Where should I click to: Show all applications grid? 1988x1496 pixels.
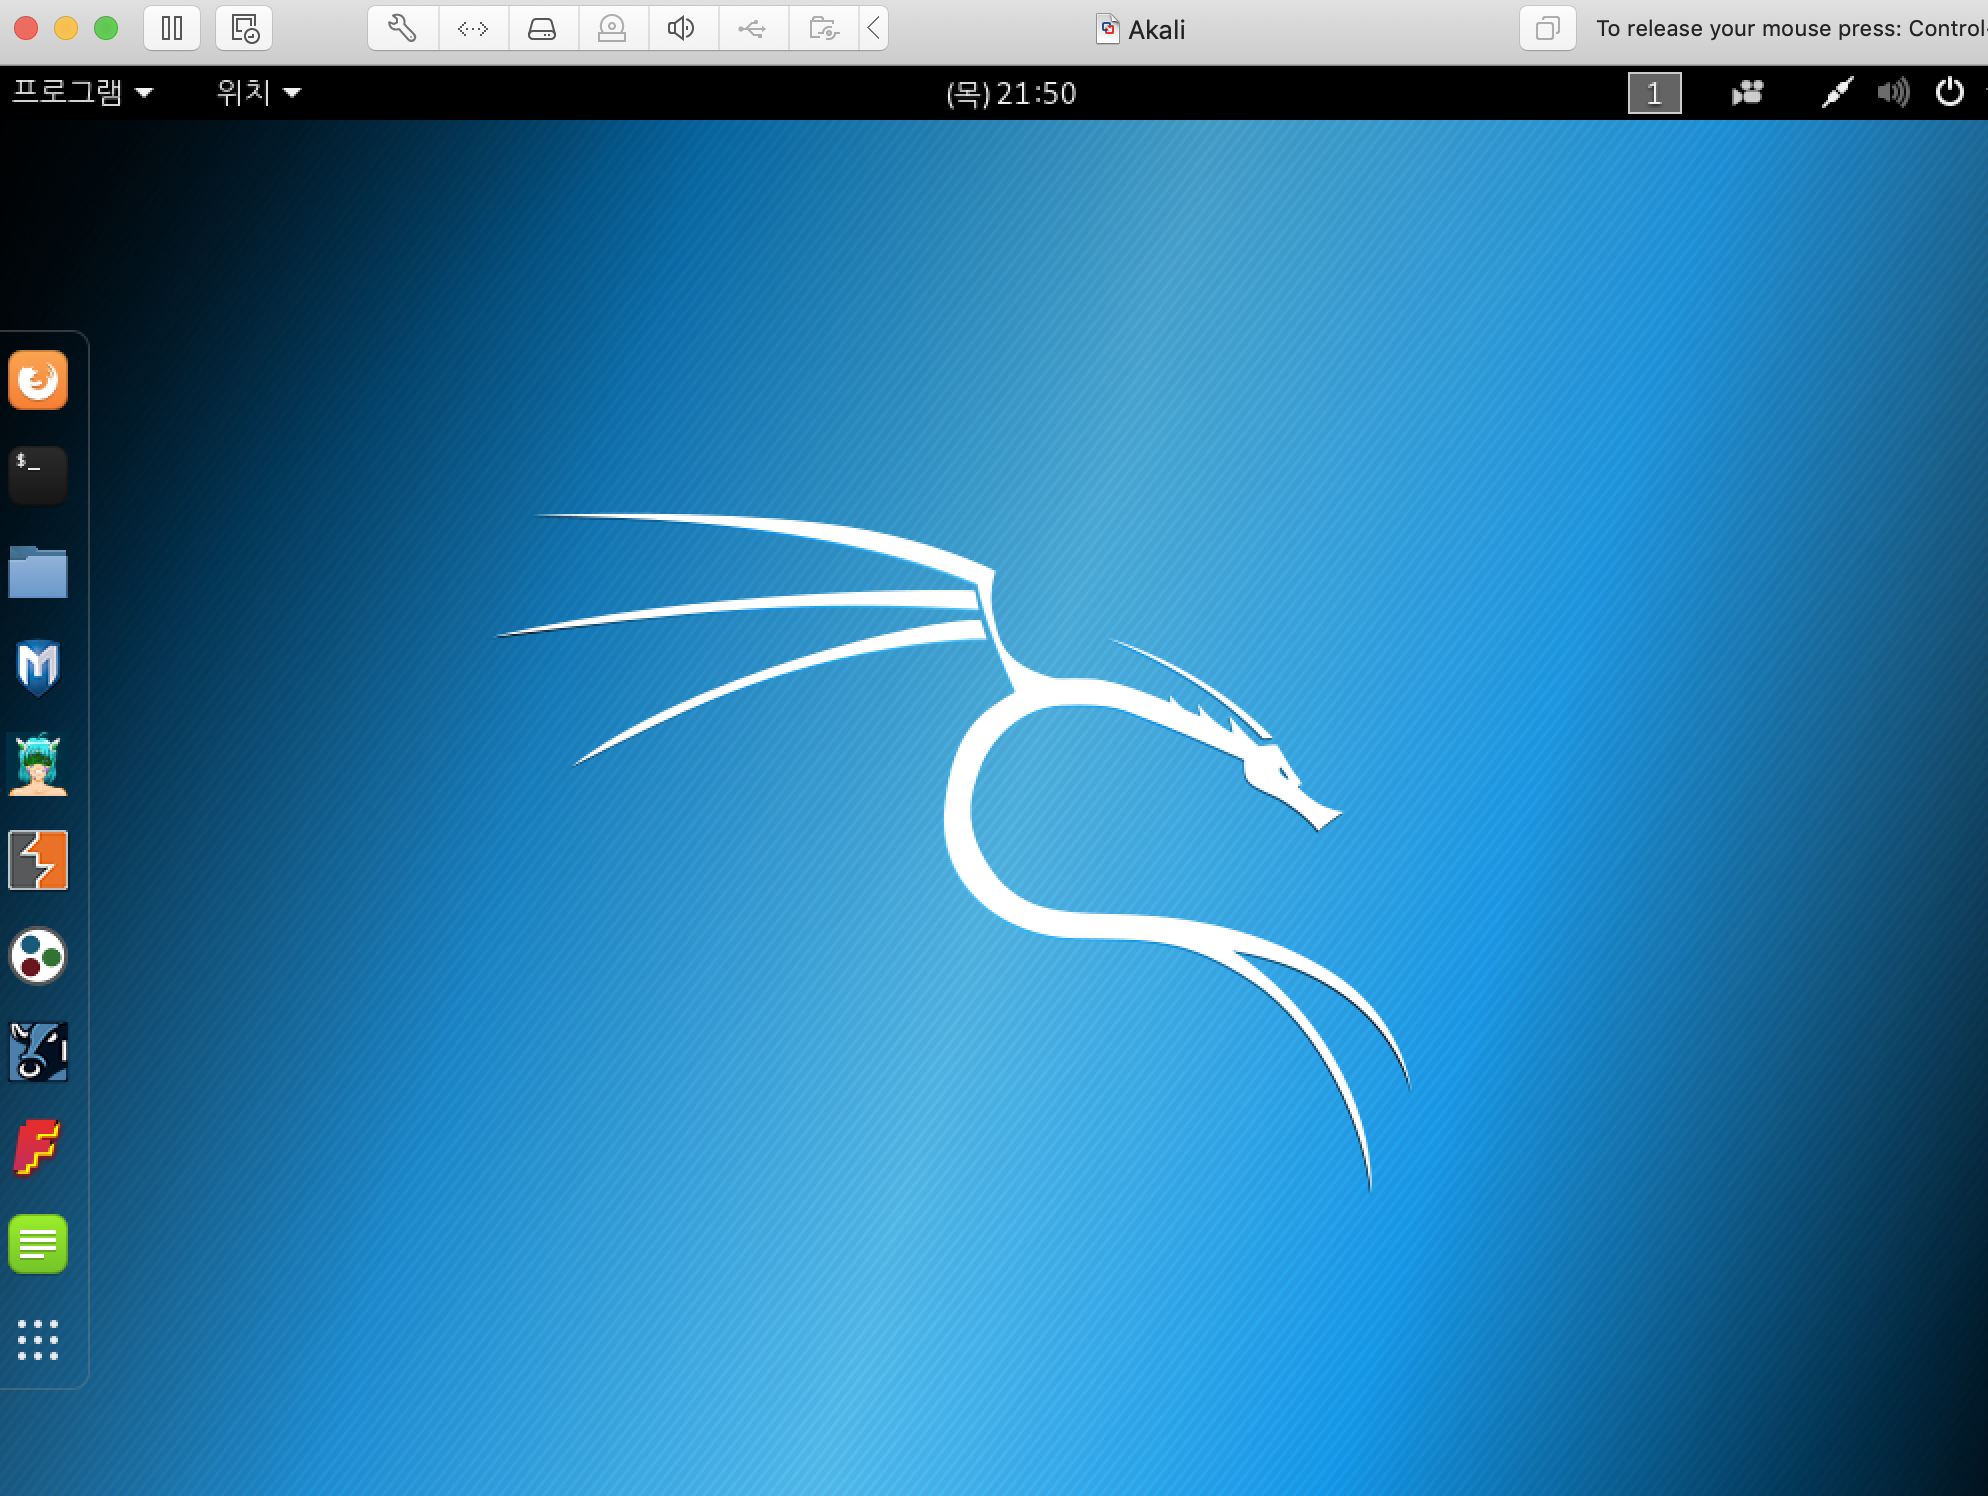(38, 1340)
